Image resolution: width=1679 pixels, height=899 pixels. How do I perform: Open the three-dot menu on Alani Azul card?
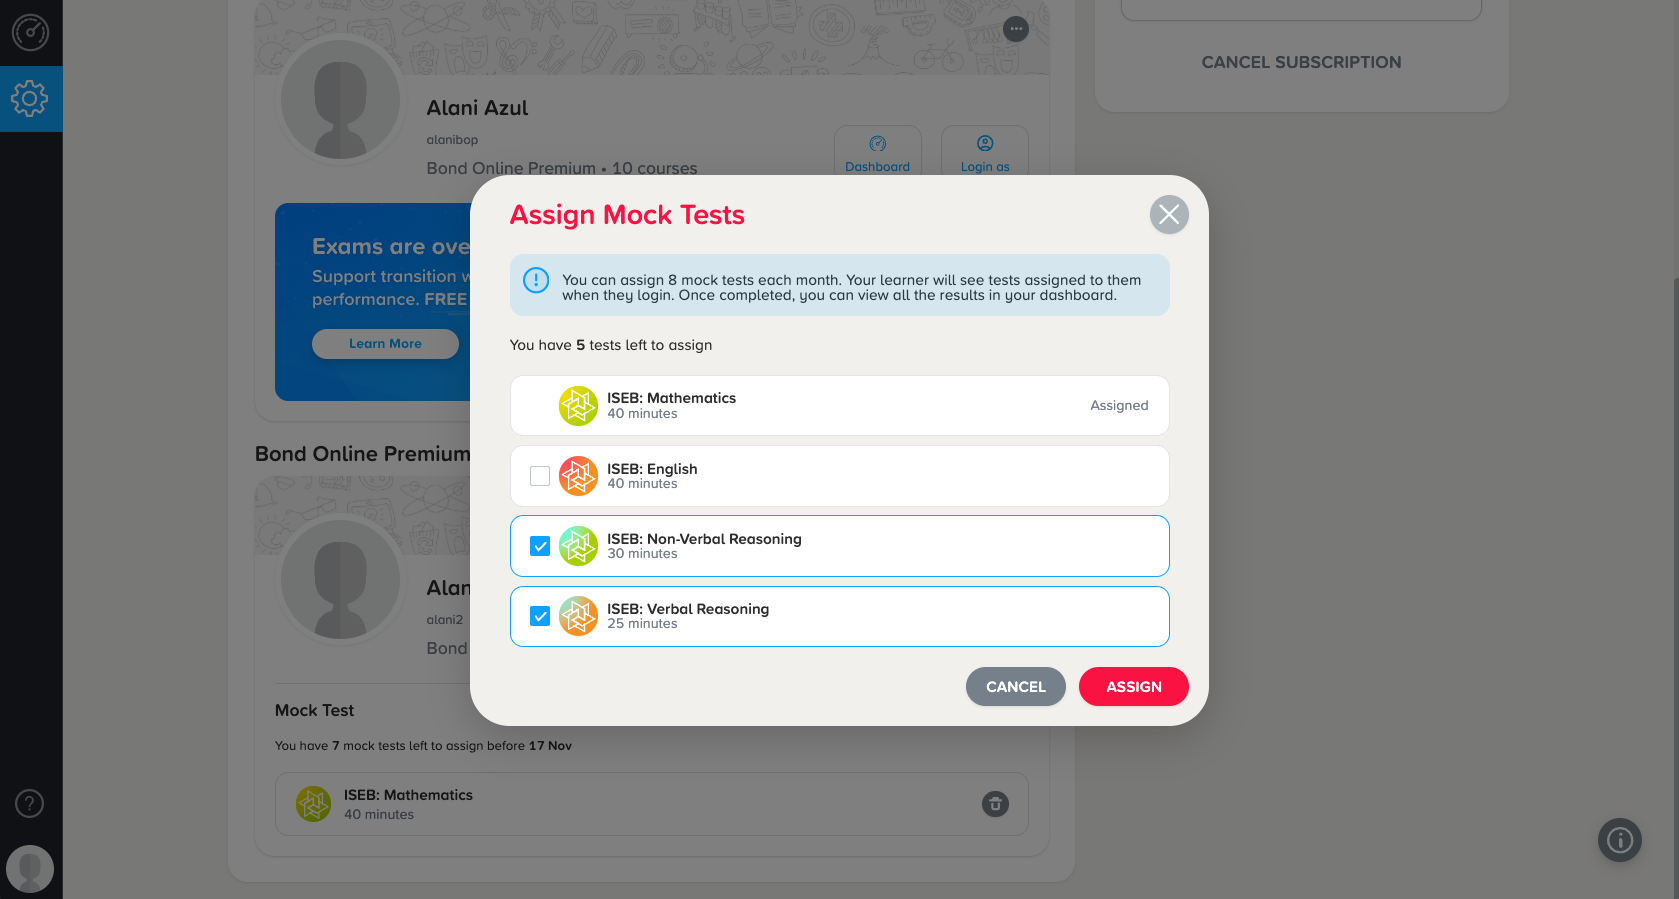coord(1016,29)
